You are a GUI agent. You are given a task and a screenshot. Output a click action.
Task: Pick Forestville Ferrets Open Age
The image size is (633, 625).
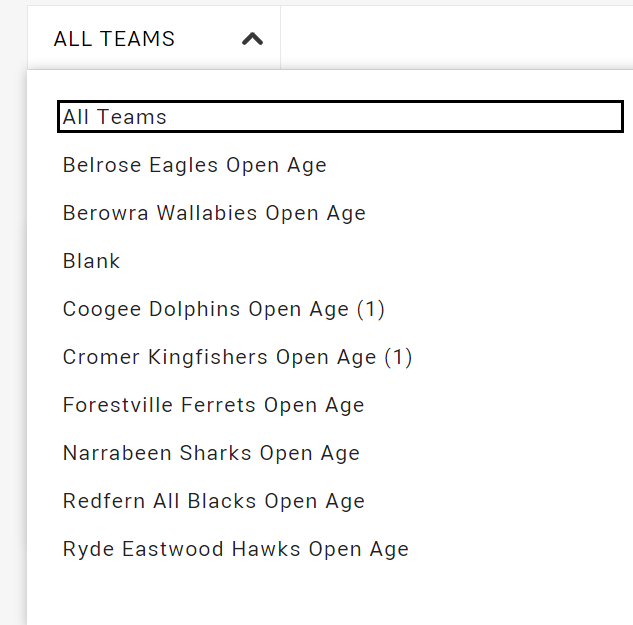213,405
